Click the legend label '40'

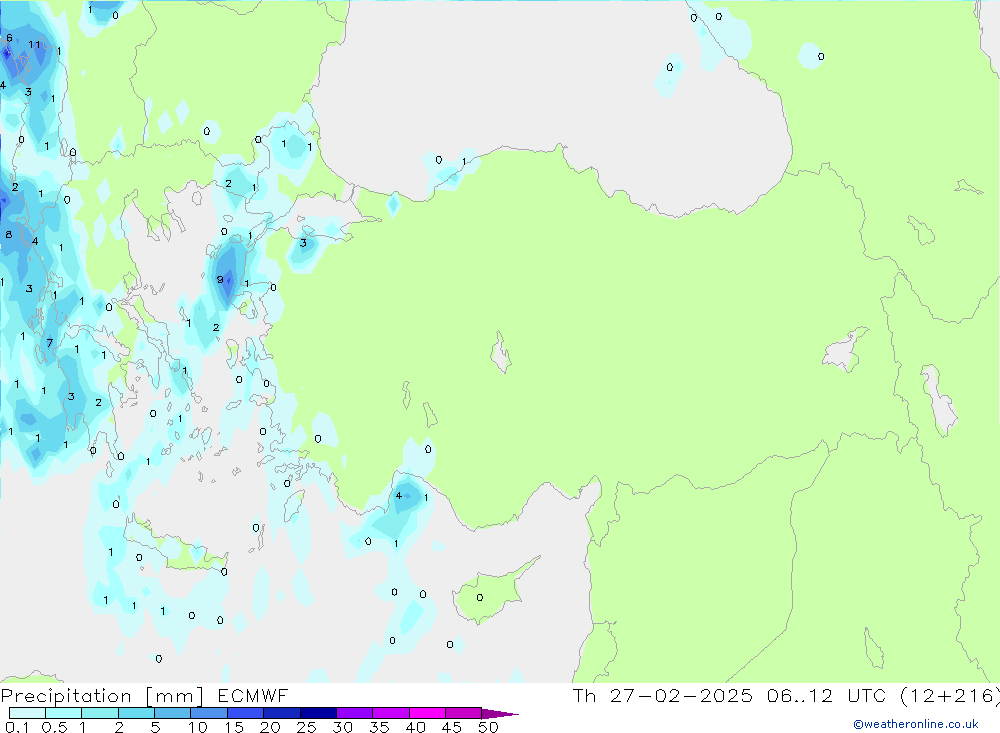(416, 727)
